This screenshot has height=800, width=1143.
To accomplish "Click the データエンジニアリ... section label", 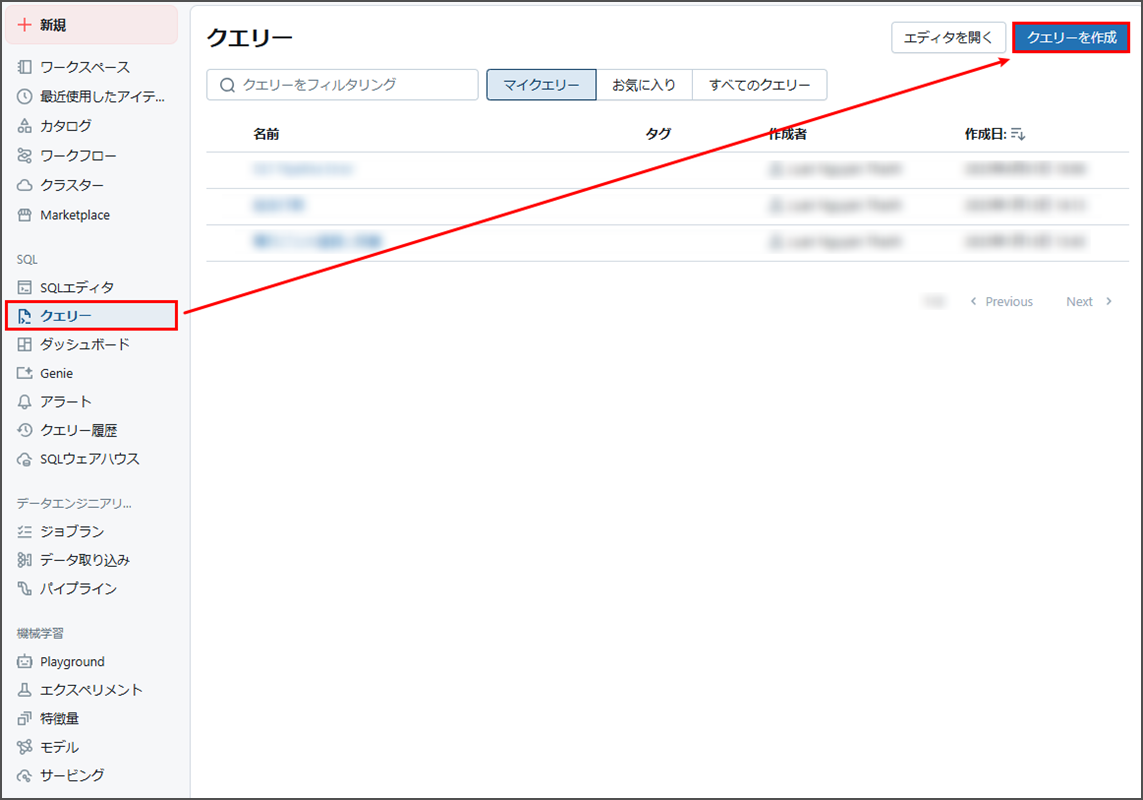I will tap(74, 503).
